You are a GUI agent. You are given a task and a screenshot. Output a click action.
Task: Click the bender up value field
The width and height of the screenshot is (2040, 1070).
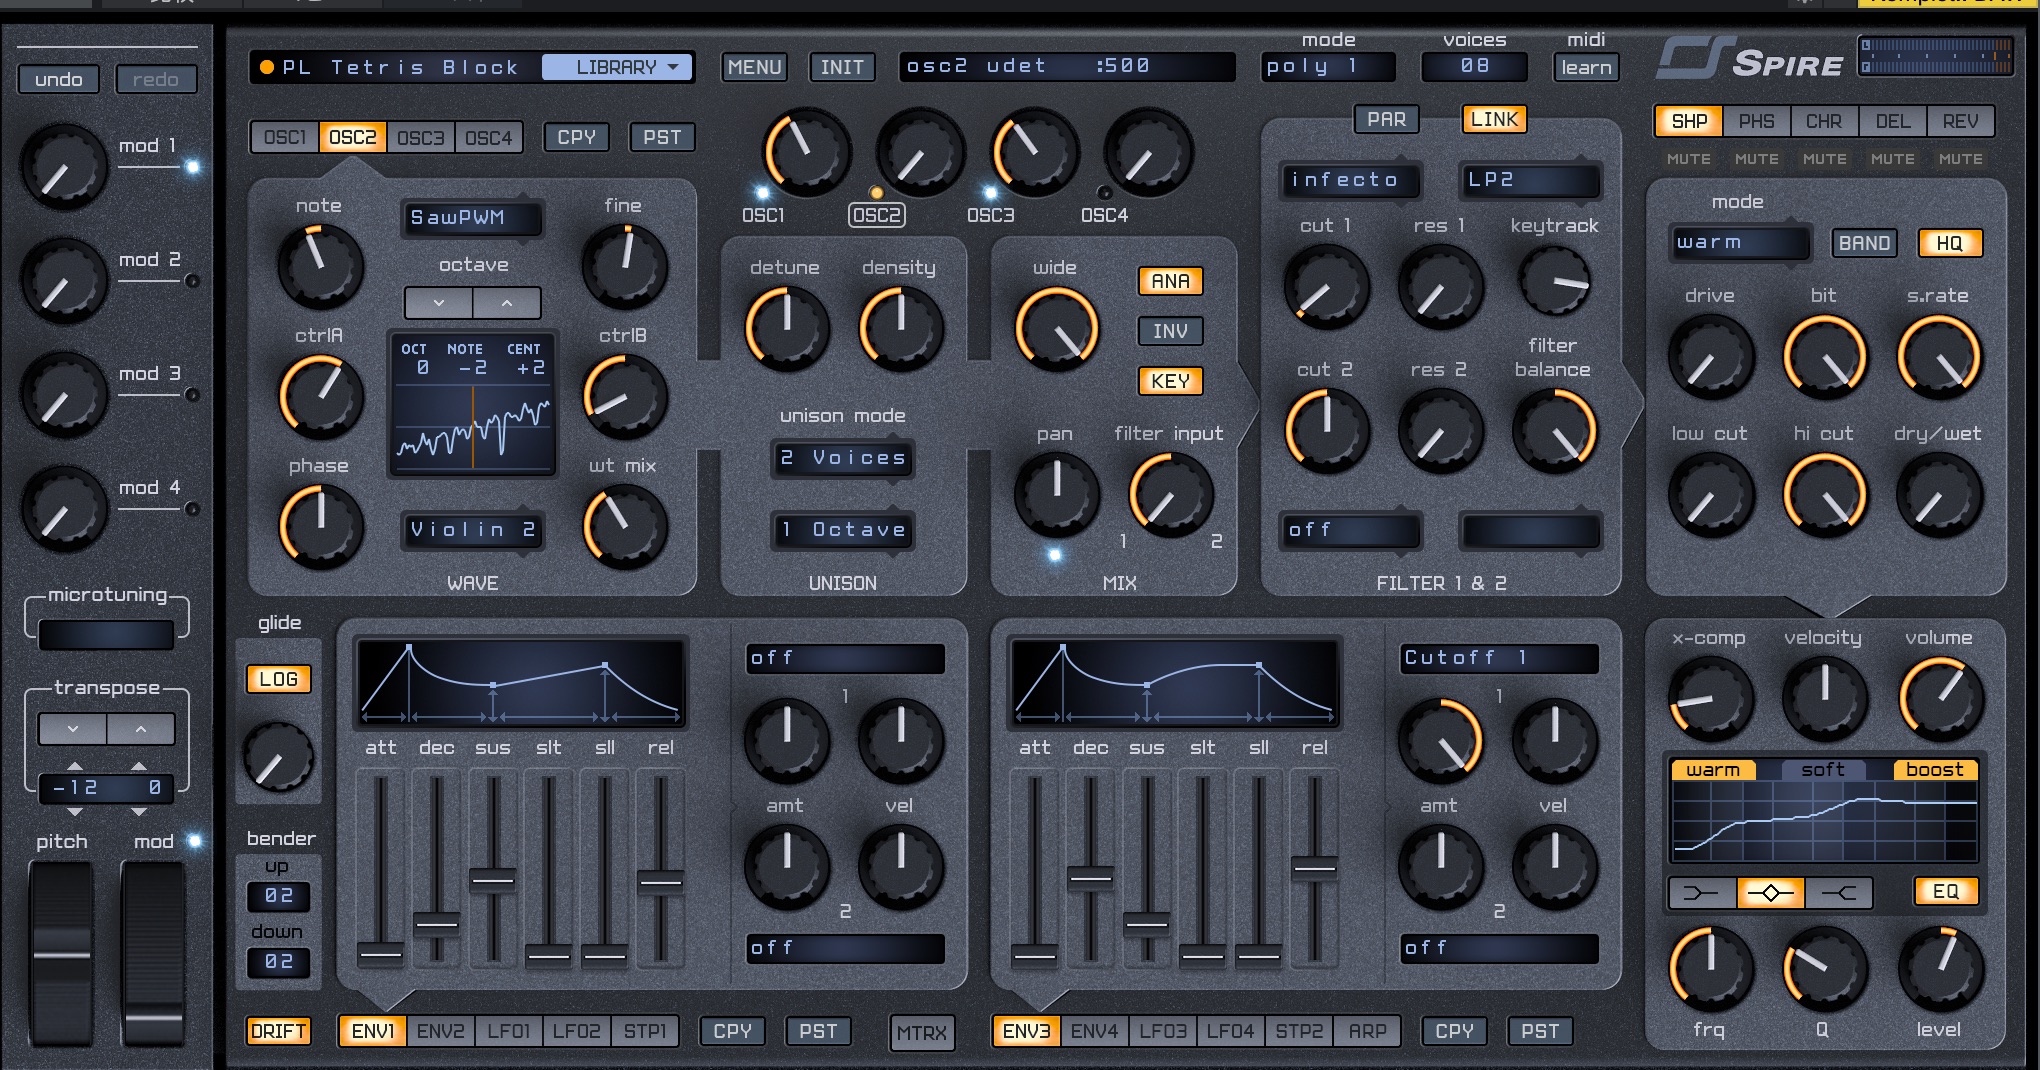[278, 896]
